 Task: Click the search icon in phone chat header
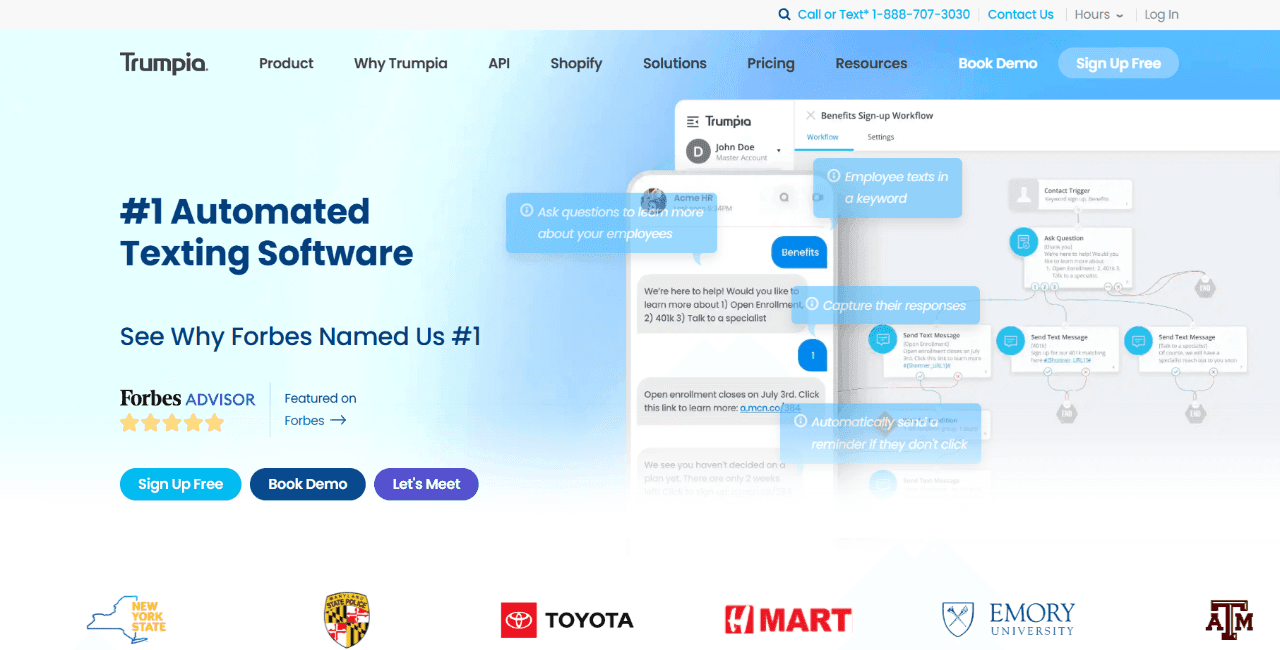tap(785, 198)
